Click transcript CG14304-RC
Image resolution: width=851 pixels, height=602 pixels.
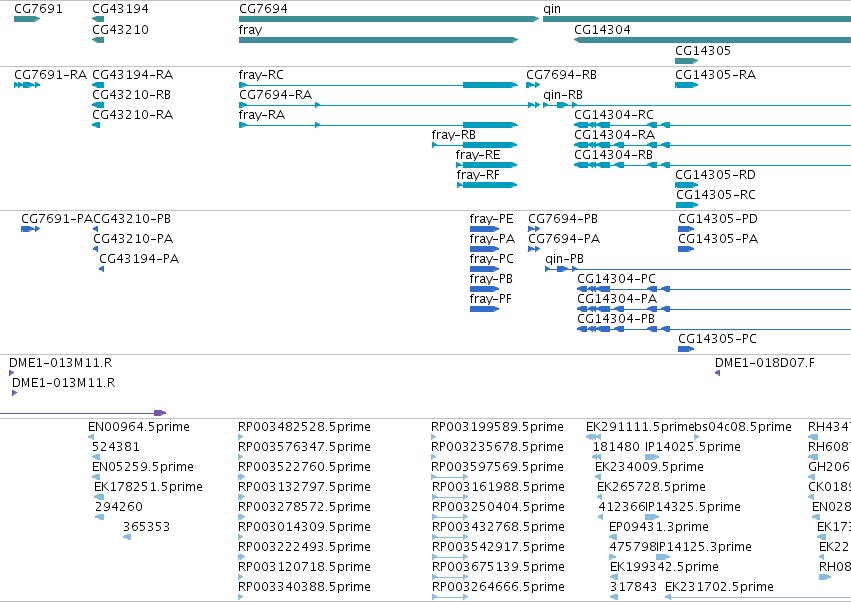pyautogui.click(x=614, y=115)
